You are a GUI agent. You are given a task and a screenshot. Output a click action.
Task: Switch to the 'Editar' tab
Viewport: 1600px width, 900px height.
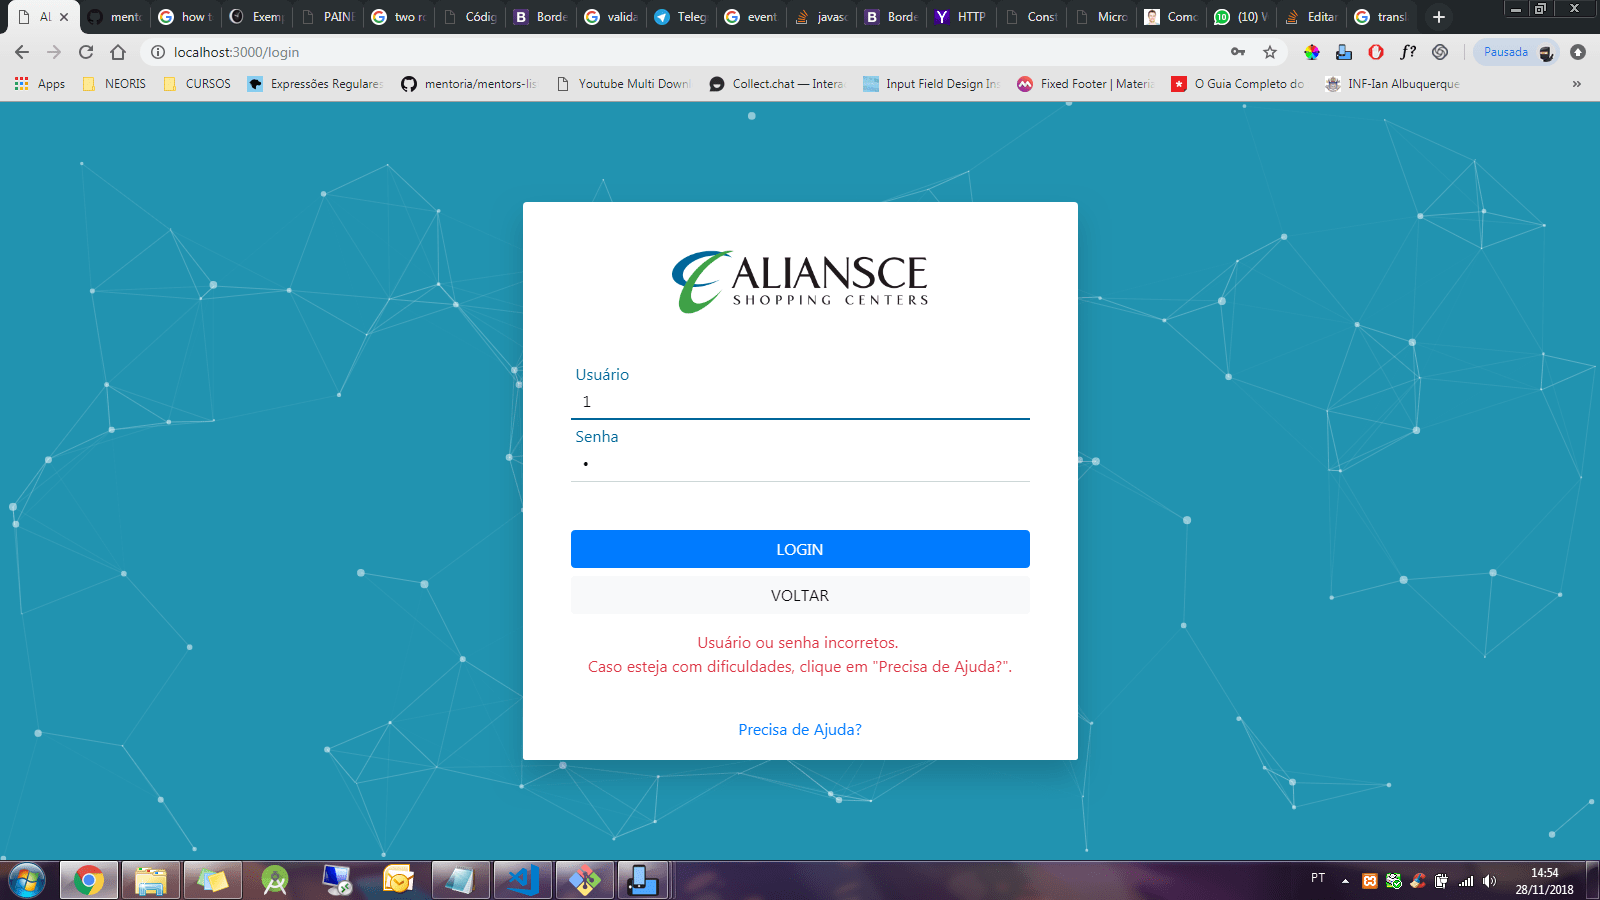tap(1311, 17)
